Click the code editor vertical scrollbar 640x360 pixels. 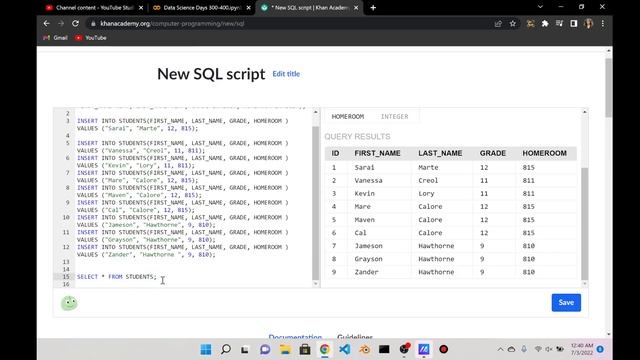click(x=316, y=202)
